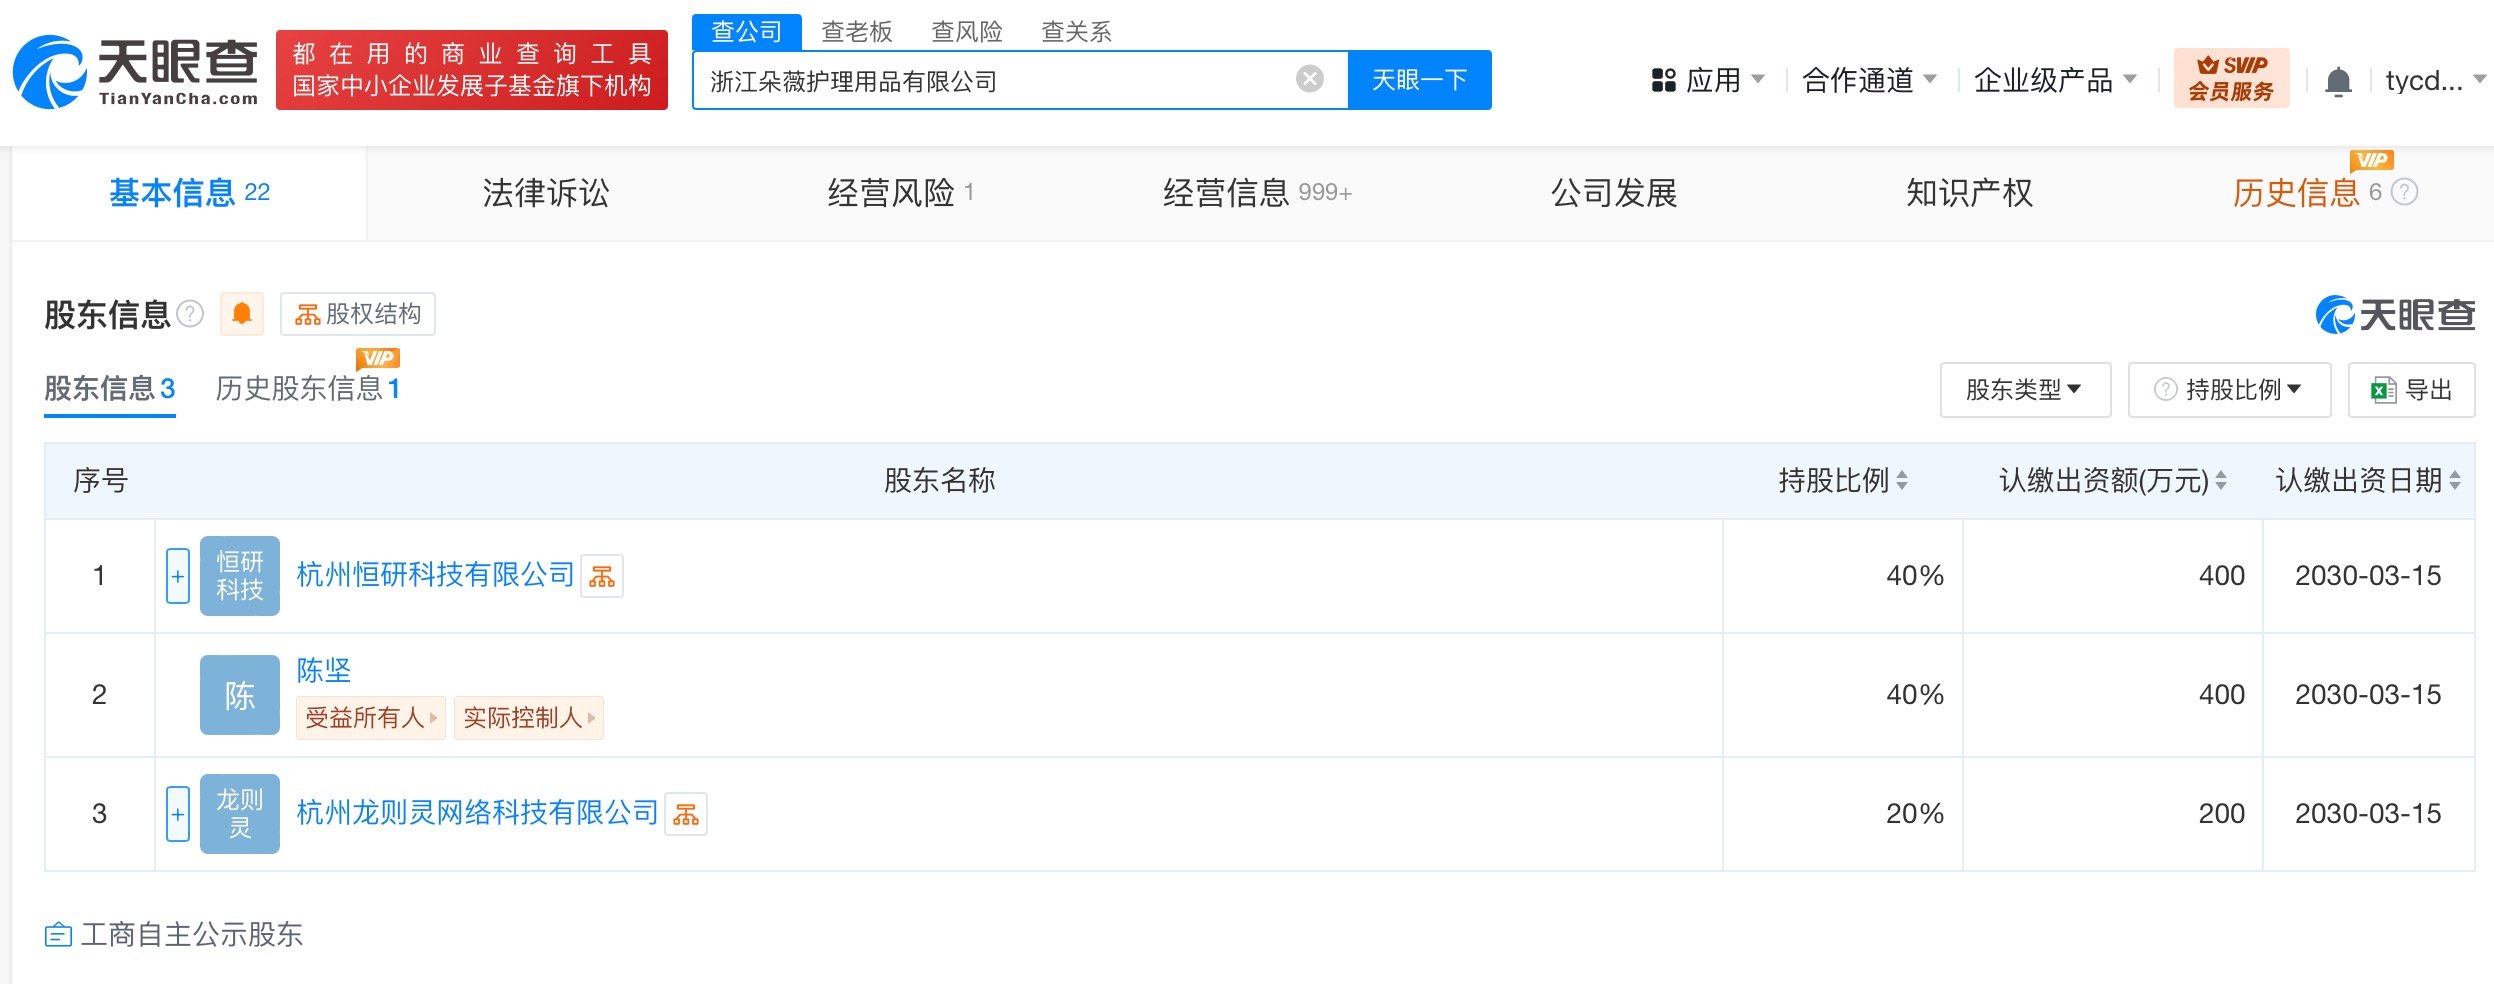
Task: Select the 查老板 search tab
Action: 857,32
